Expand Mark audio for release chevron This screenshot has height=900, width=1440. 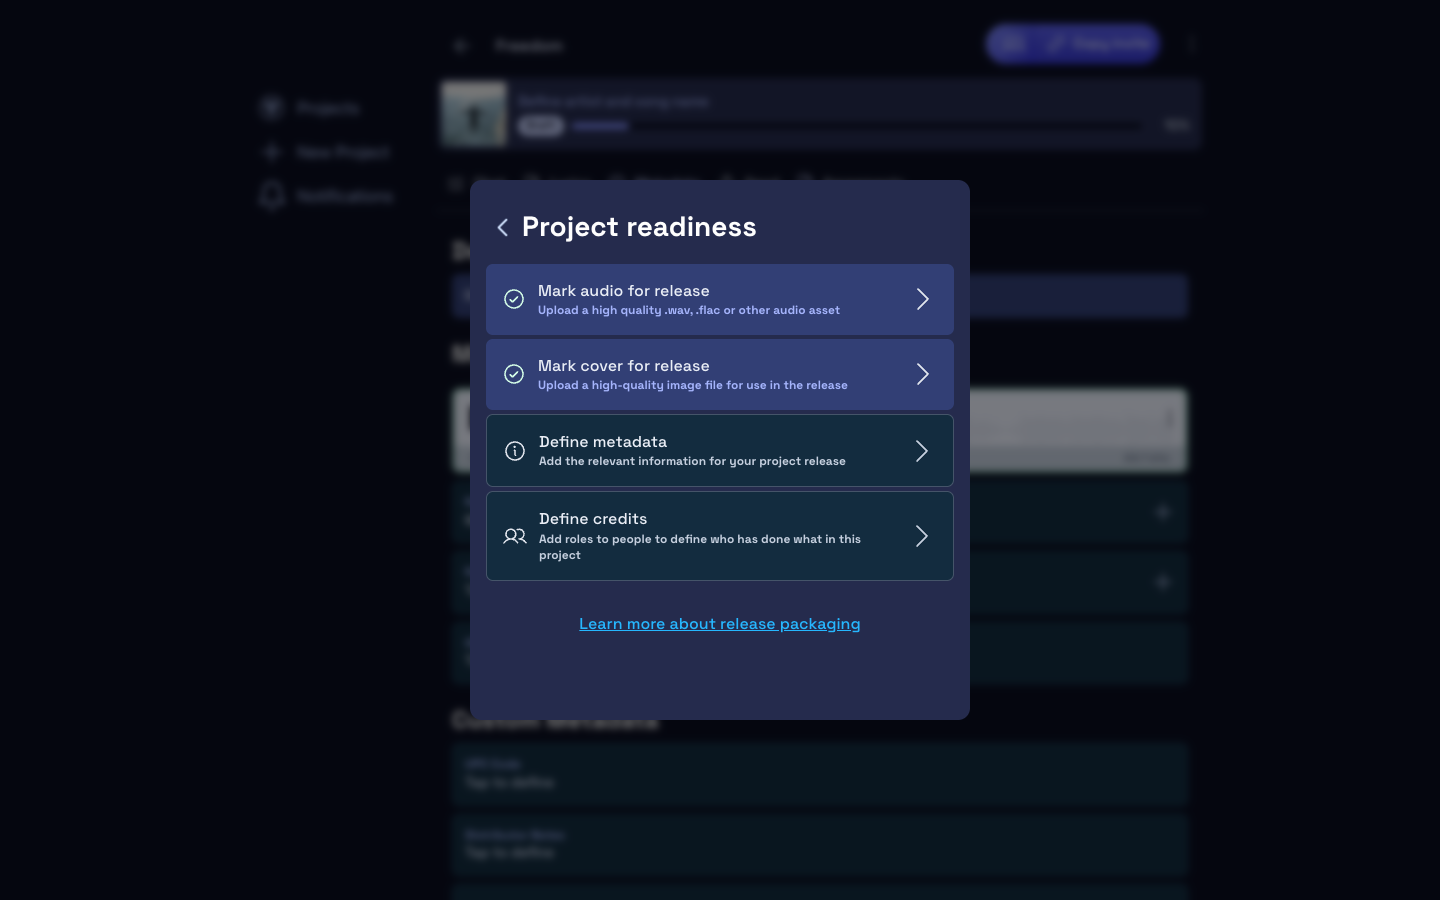click(x=923, y=299)
